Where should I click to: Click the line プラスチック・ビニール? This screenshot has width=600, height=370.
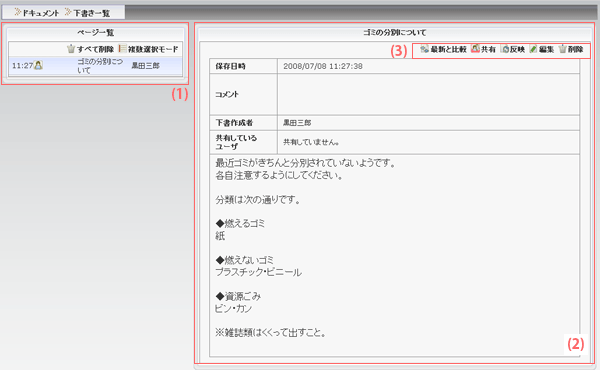258,272
